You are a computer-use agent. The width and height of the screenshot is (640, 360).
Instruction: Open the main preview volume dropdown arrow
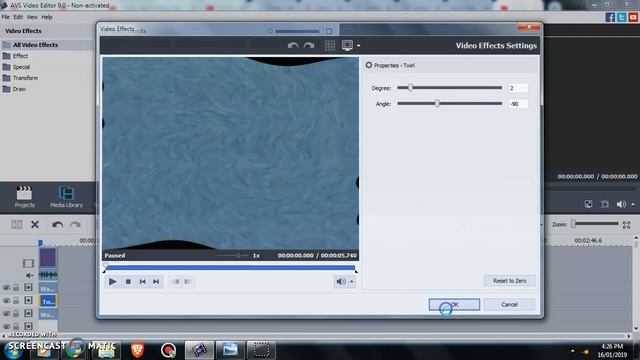point(633,204)
